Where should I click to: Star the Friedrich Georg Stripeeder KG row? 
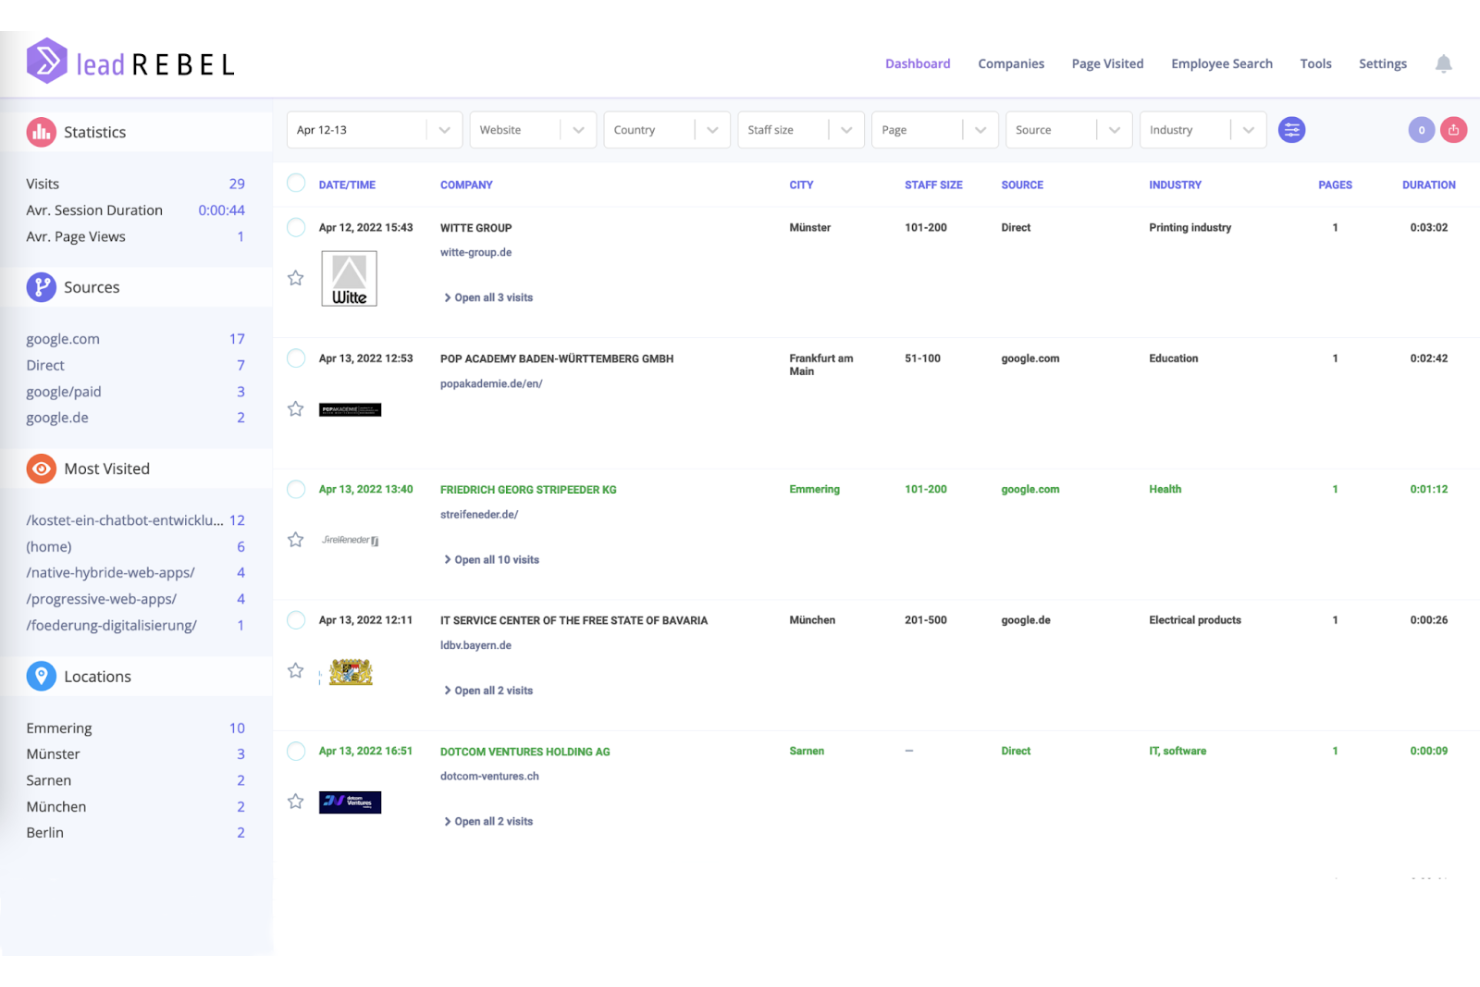pyautogui.click(x=296, y=540)
